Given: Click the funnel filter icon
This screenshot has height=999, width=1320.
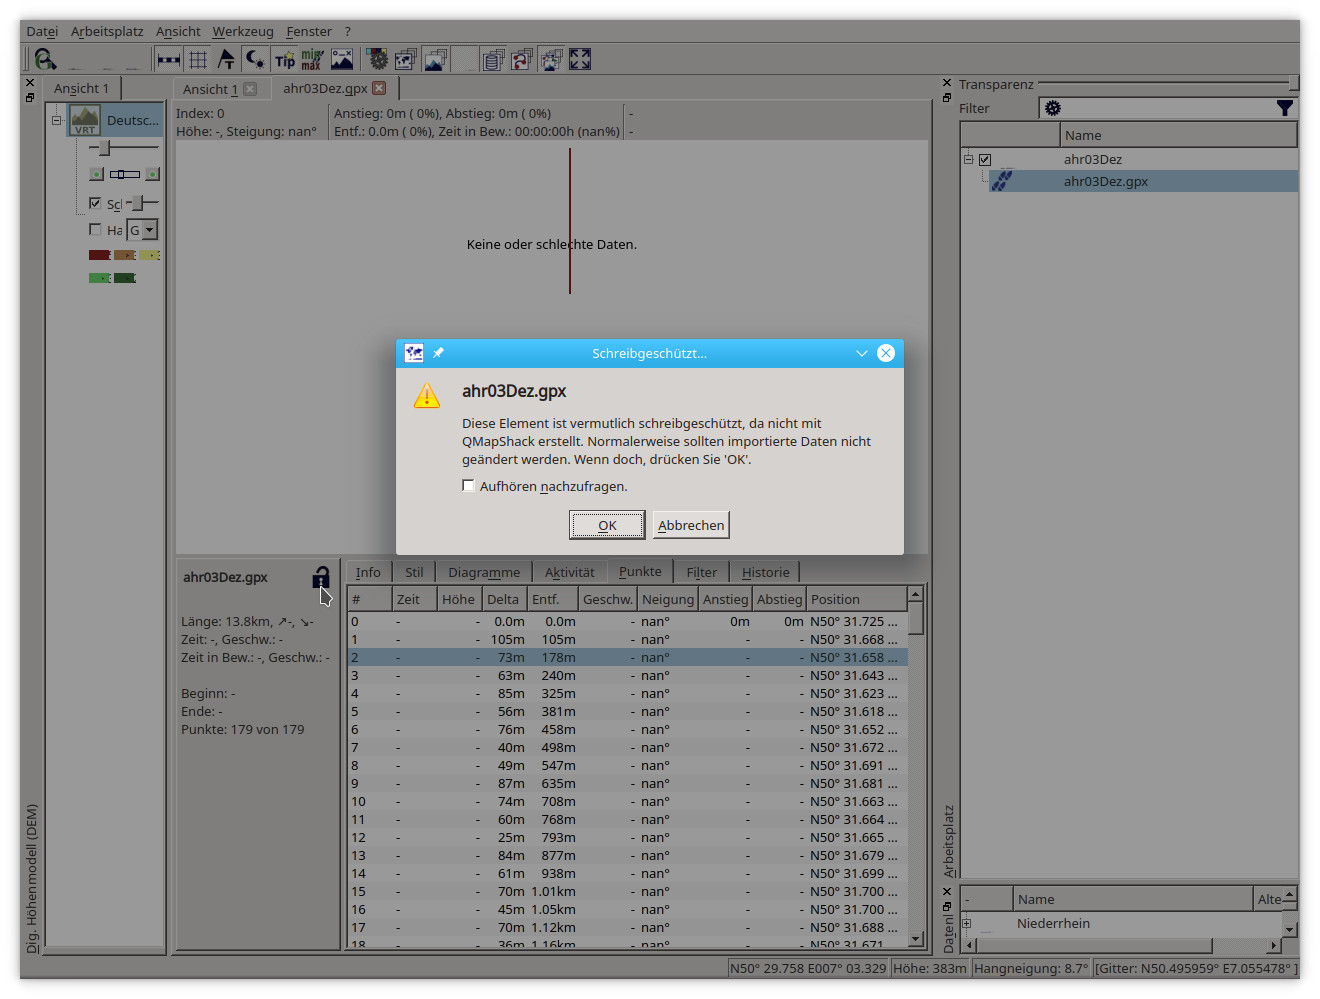Looking at the screenshot, I should 1285,108.
